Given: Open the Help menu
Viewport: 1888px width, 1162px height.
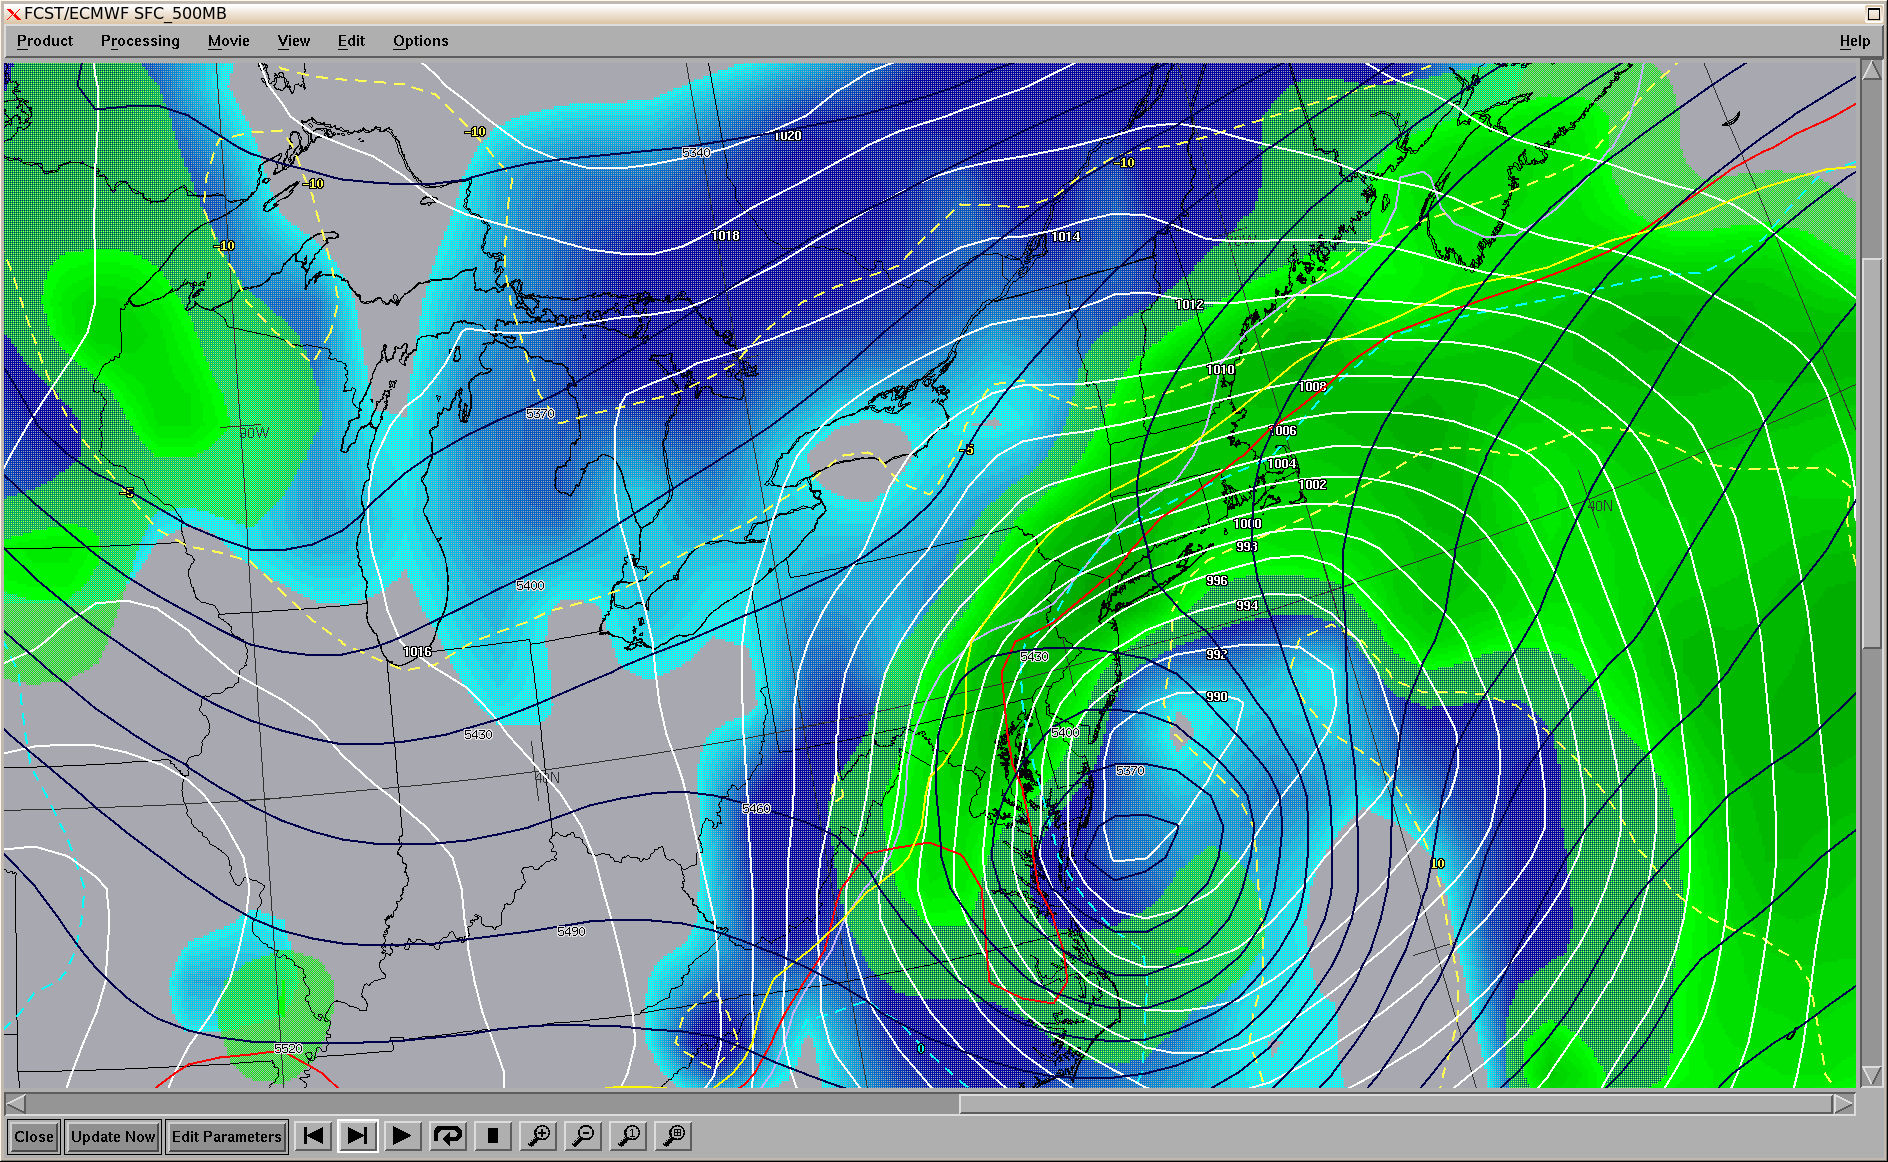Looking at the screenshot, I should (1854, 41).
